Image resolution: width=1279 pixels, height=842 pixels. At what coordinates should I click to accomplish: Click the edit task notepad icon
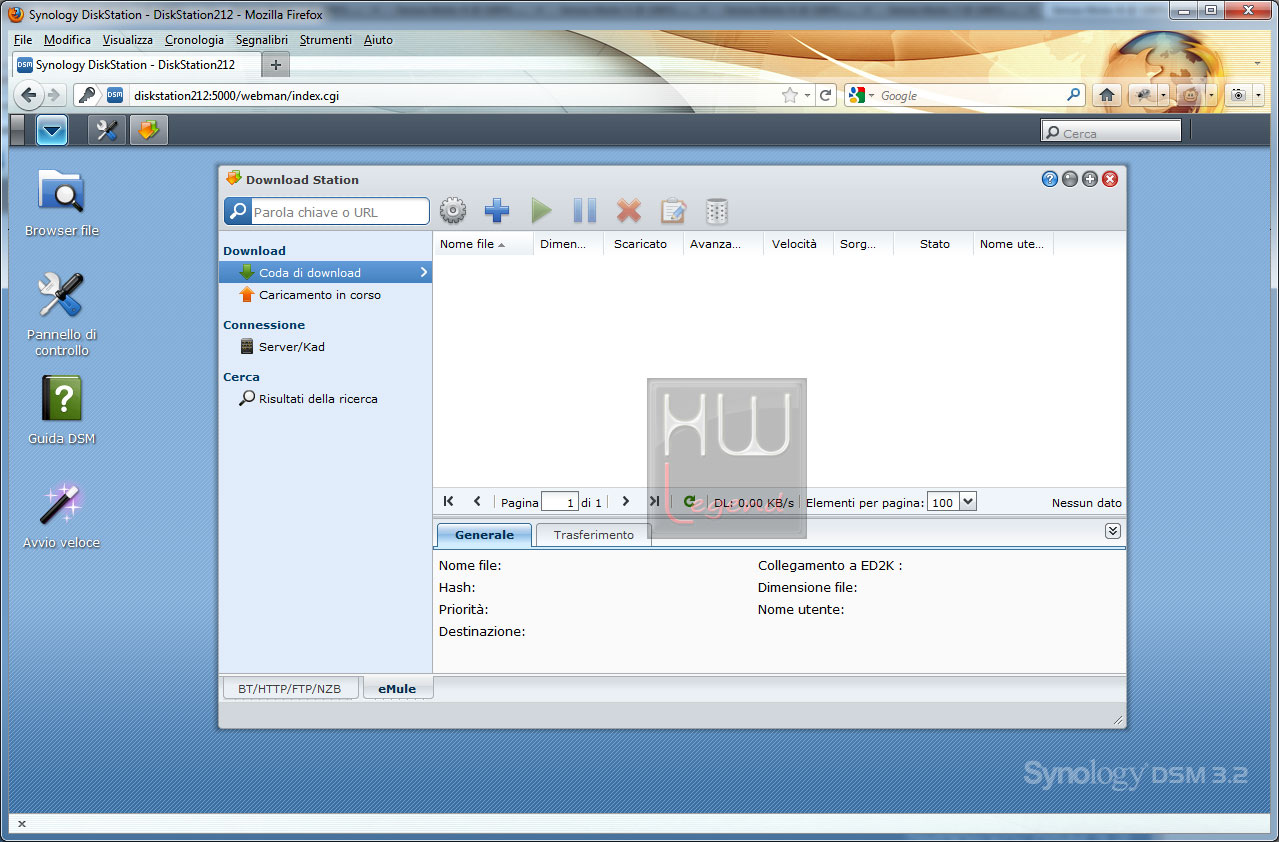(x=673, y=211)
